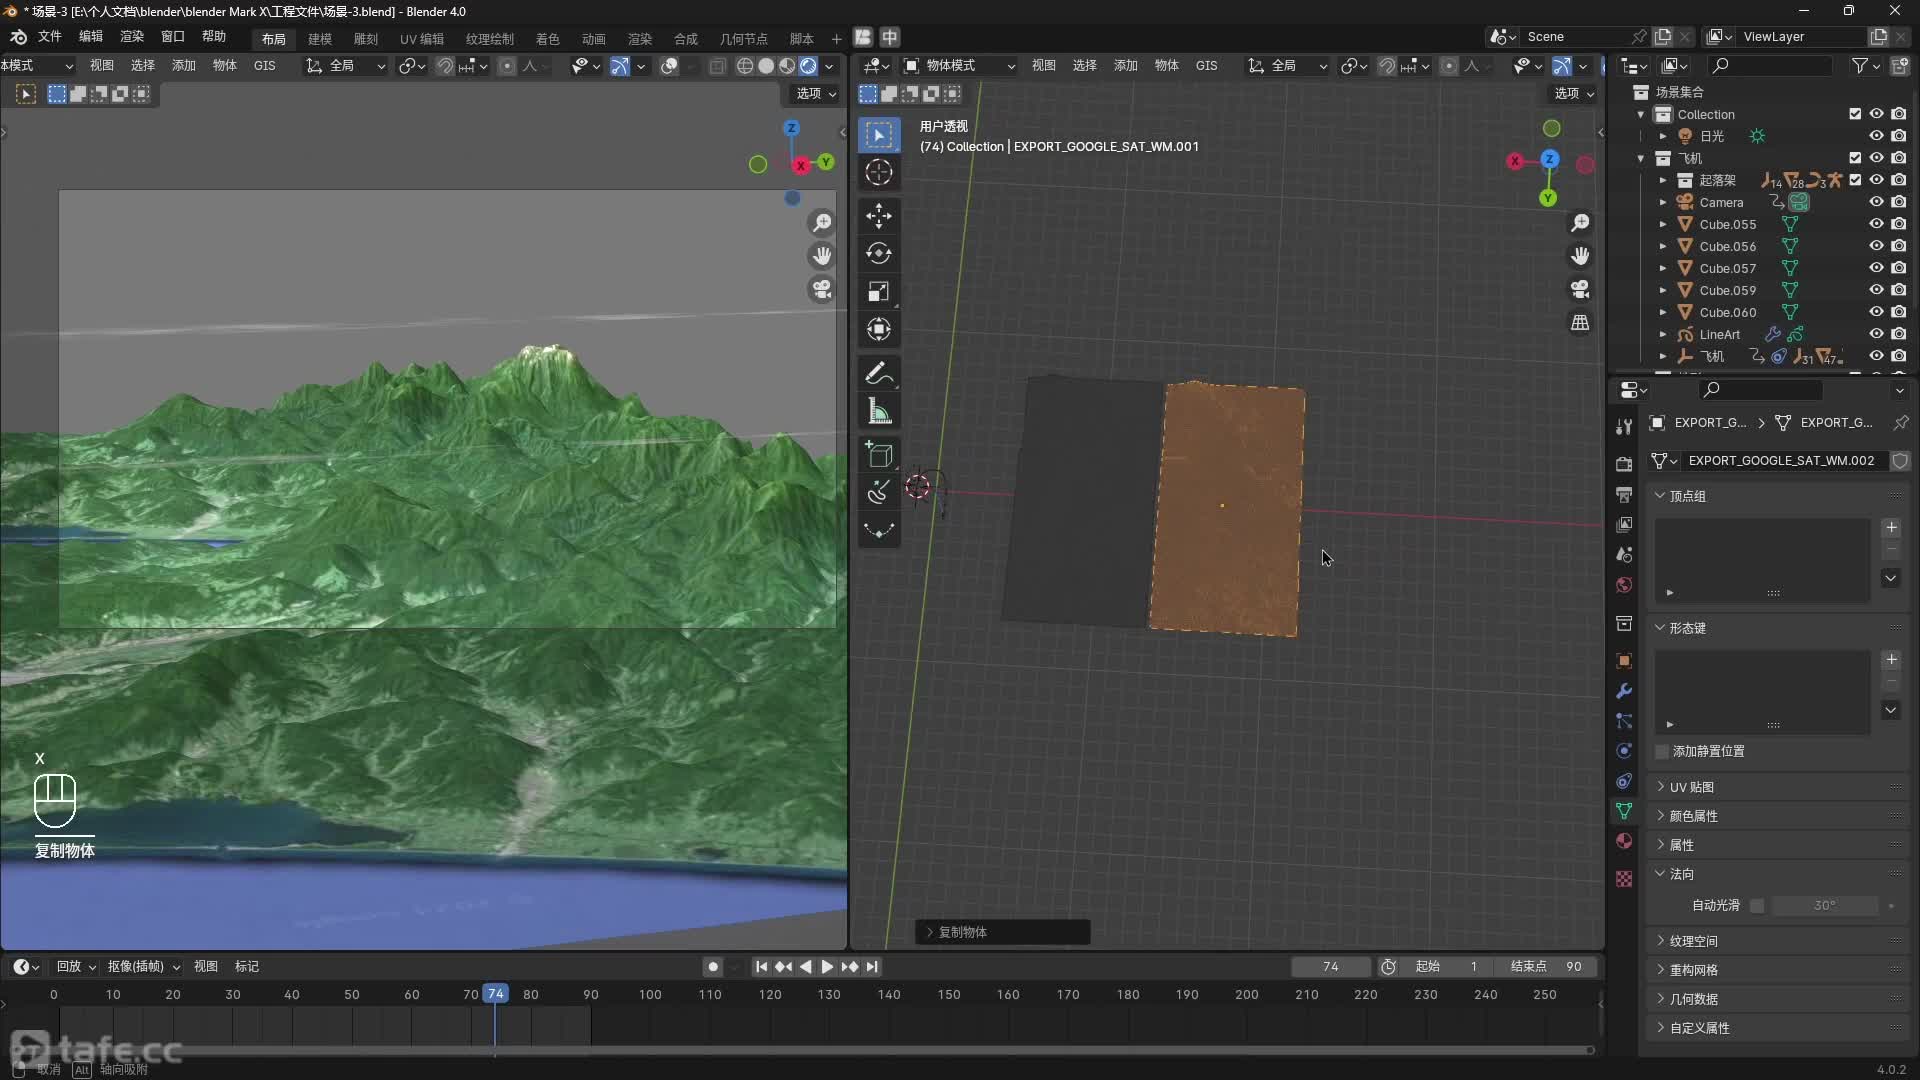Switch to 几何节点 workspace tab
This screenshot has width=1920, height=1080.
click(744, 39)
